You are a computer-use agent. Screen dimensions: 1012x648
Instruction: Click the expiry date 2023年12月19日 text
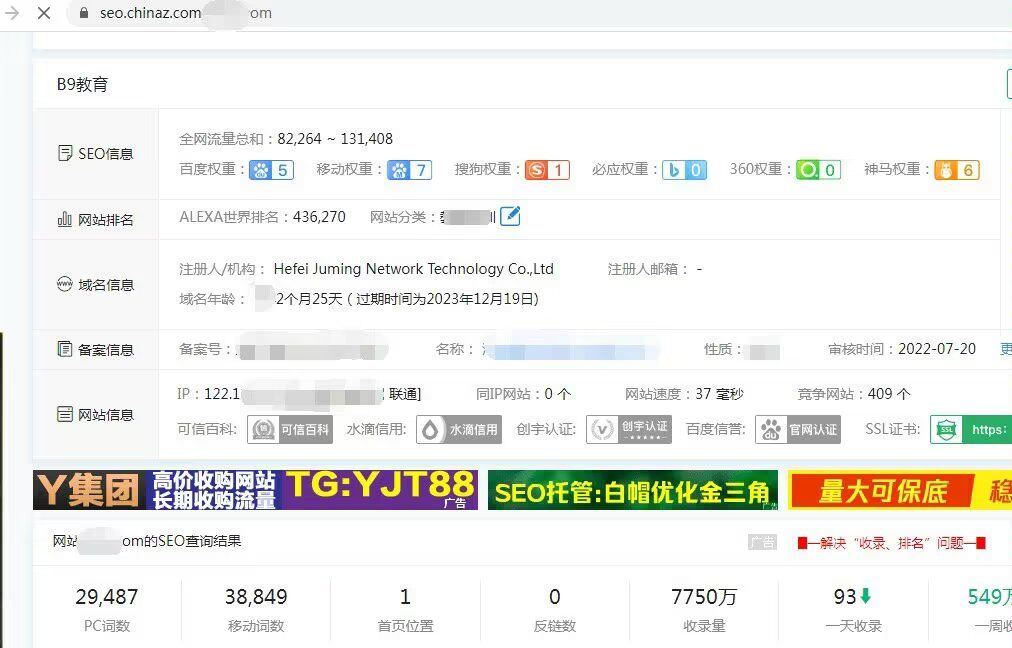[480, 299]
